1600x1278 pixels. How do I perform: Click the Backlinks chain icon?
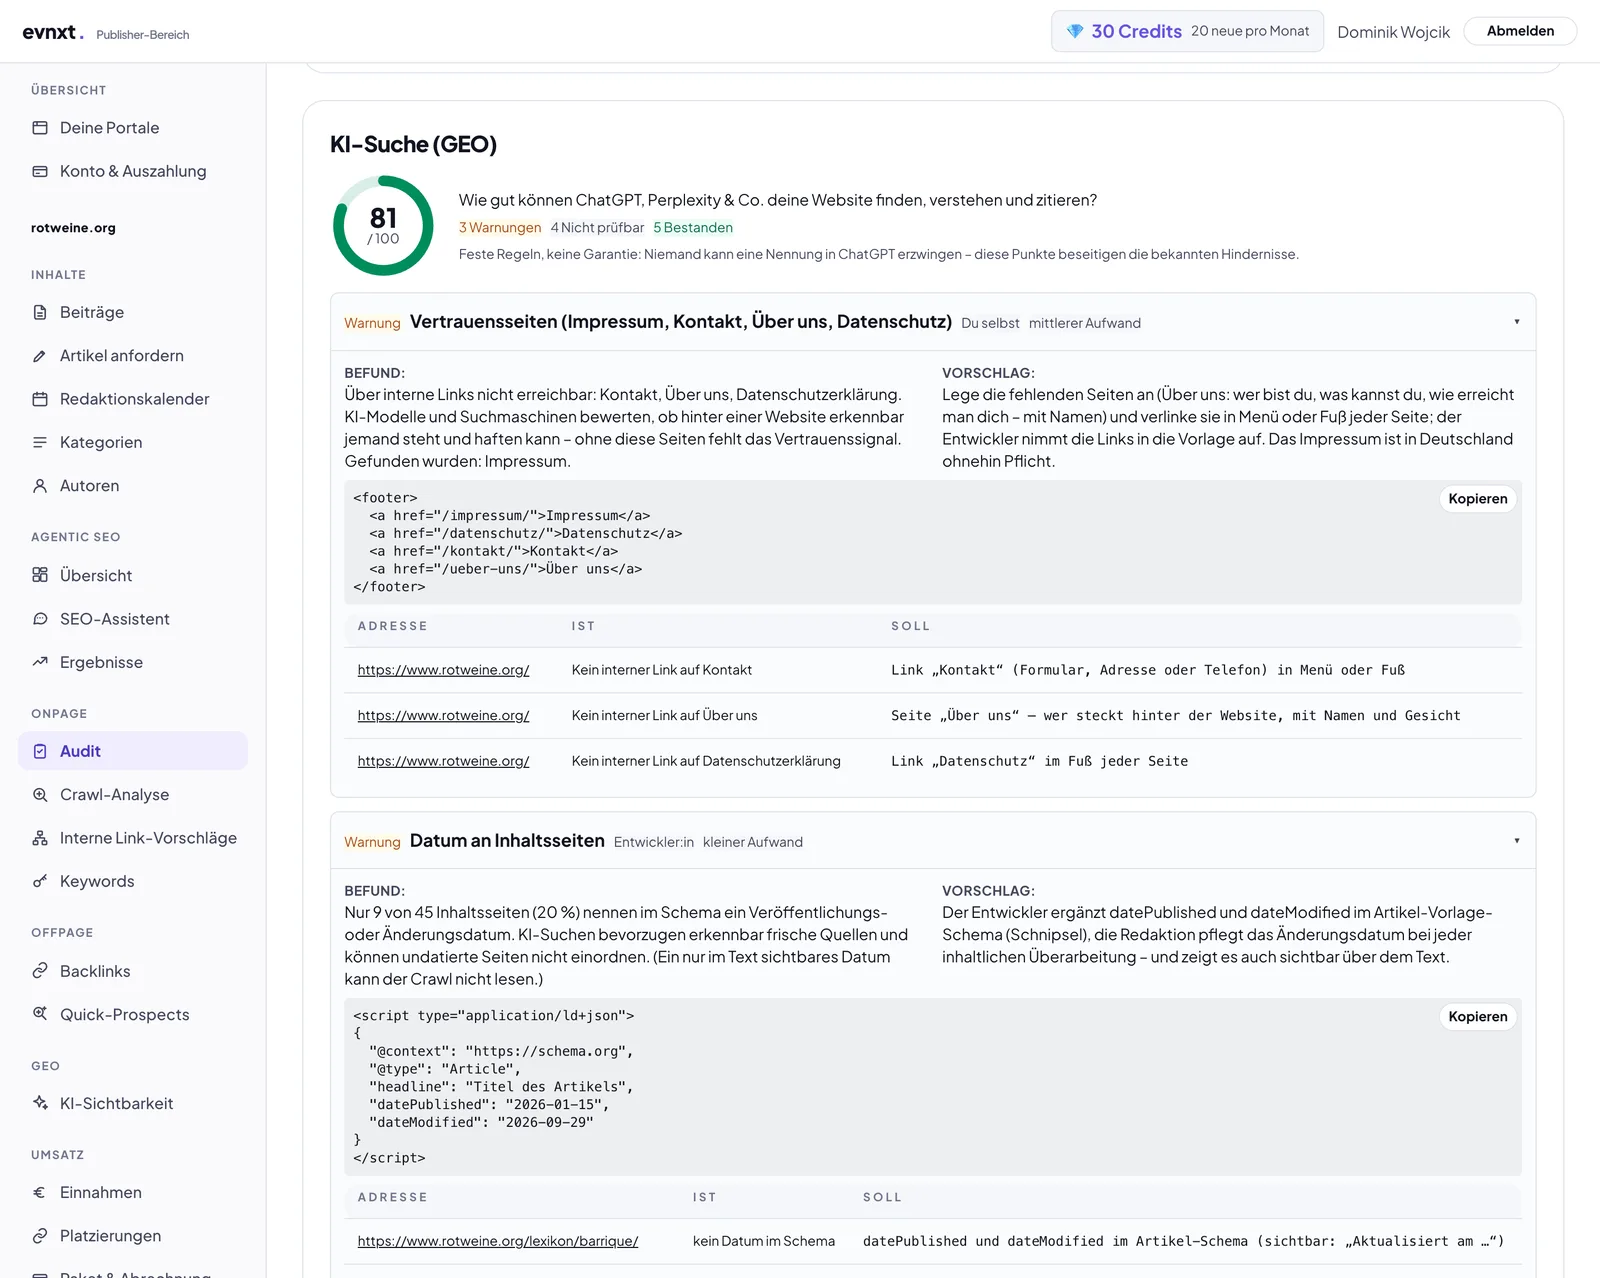pyautogui.click(x=40, y=971)
